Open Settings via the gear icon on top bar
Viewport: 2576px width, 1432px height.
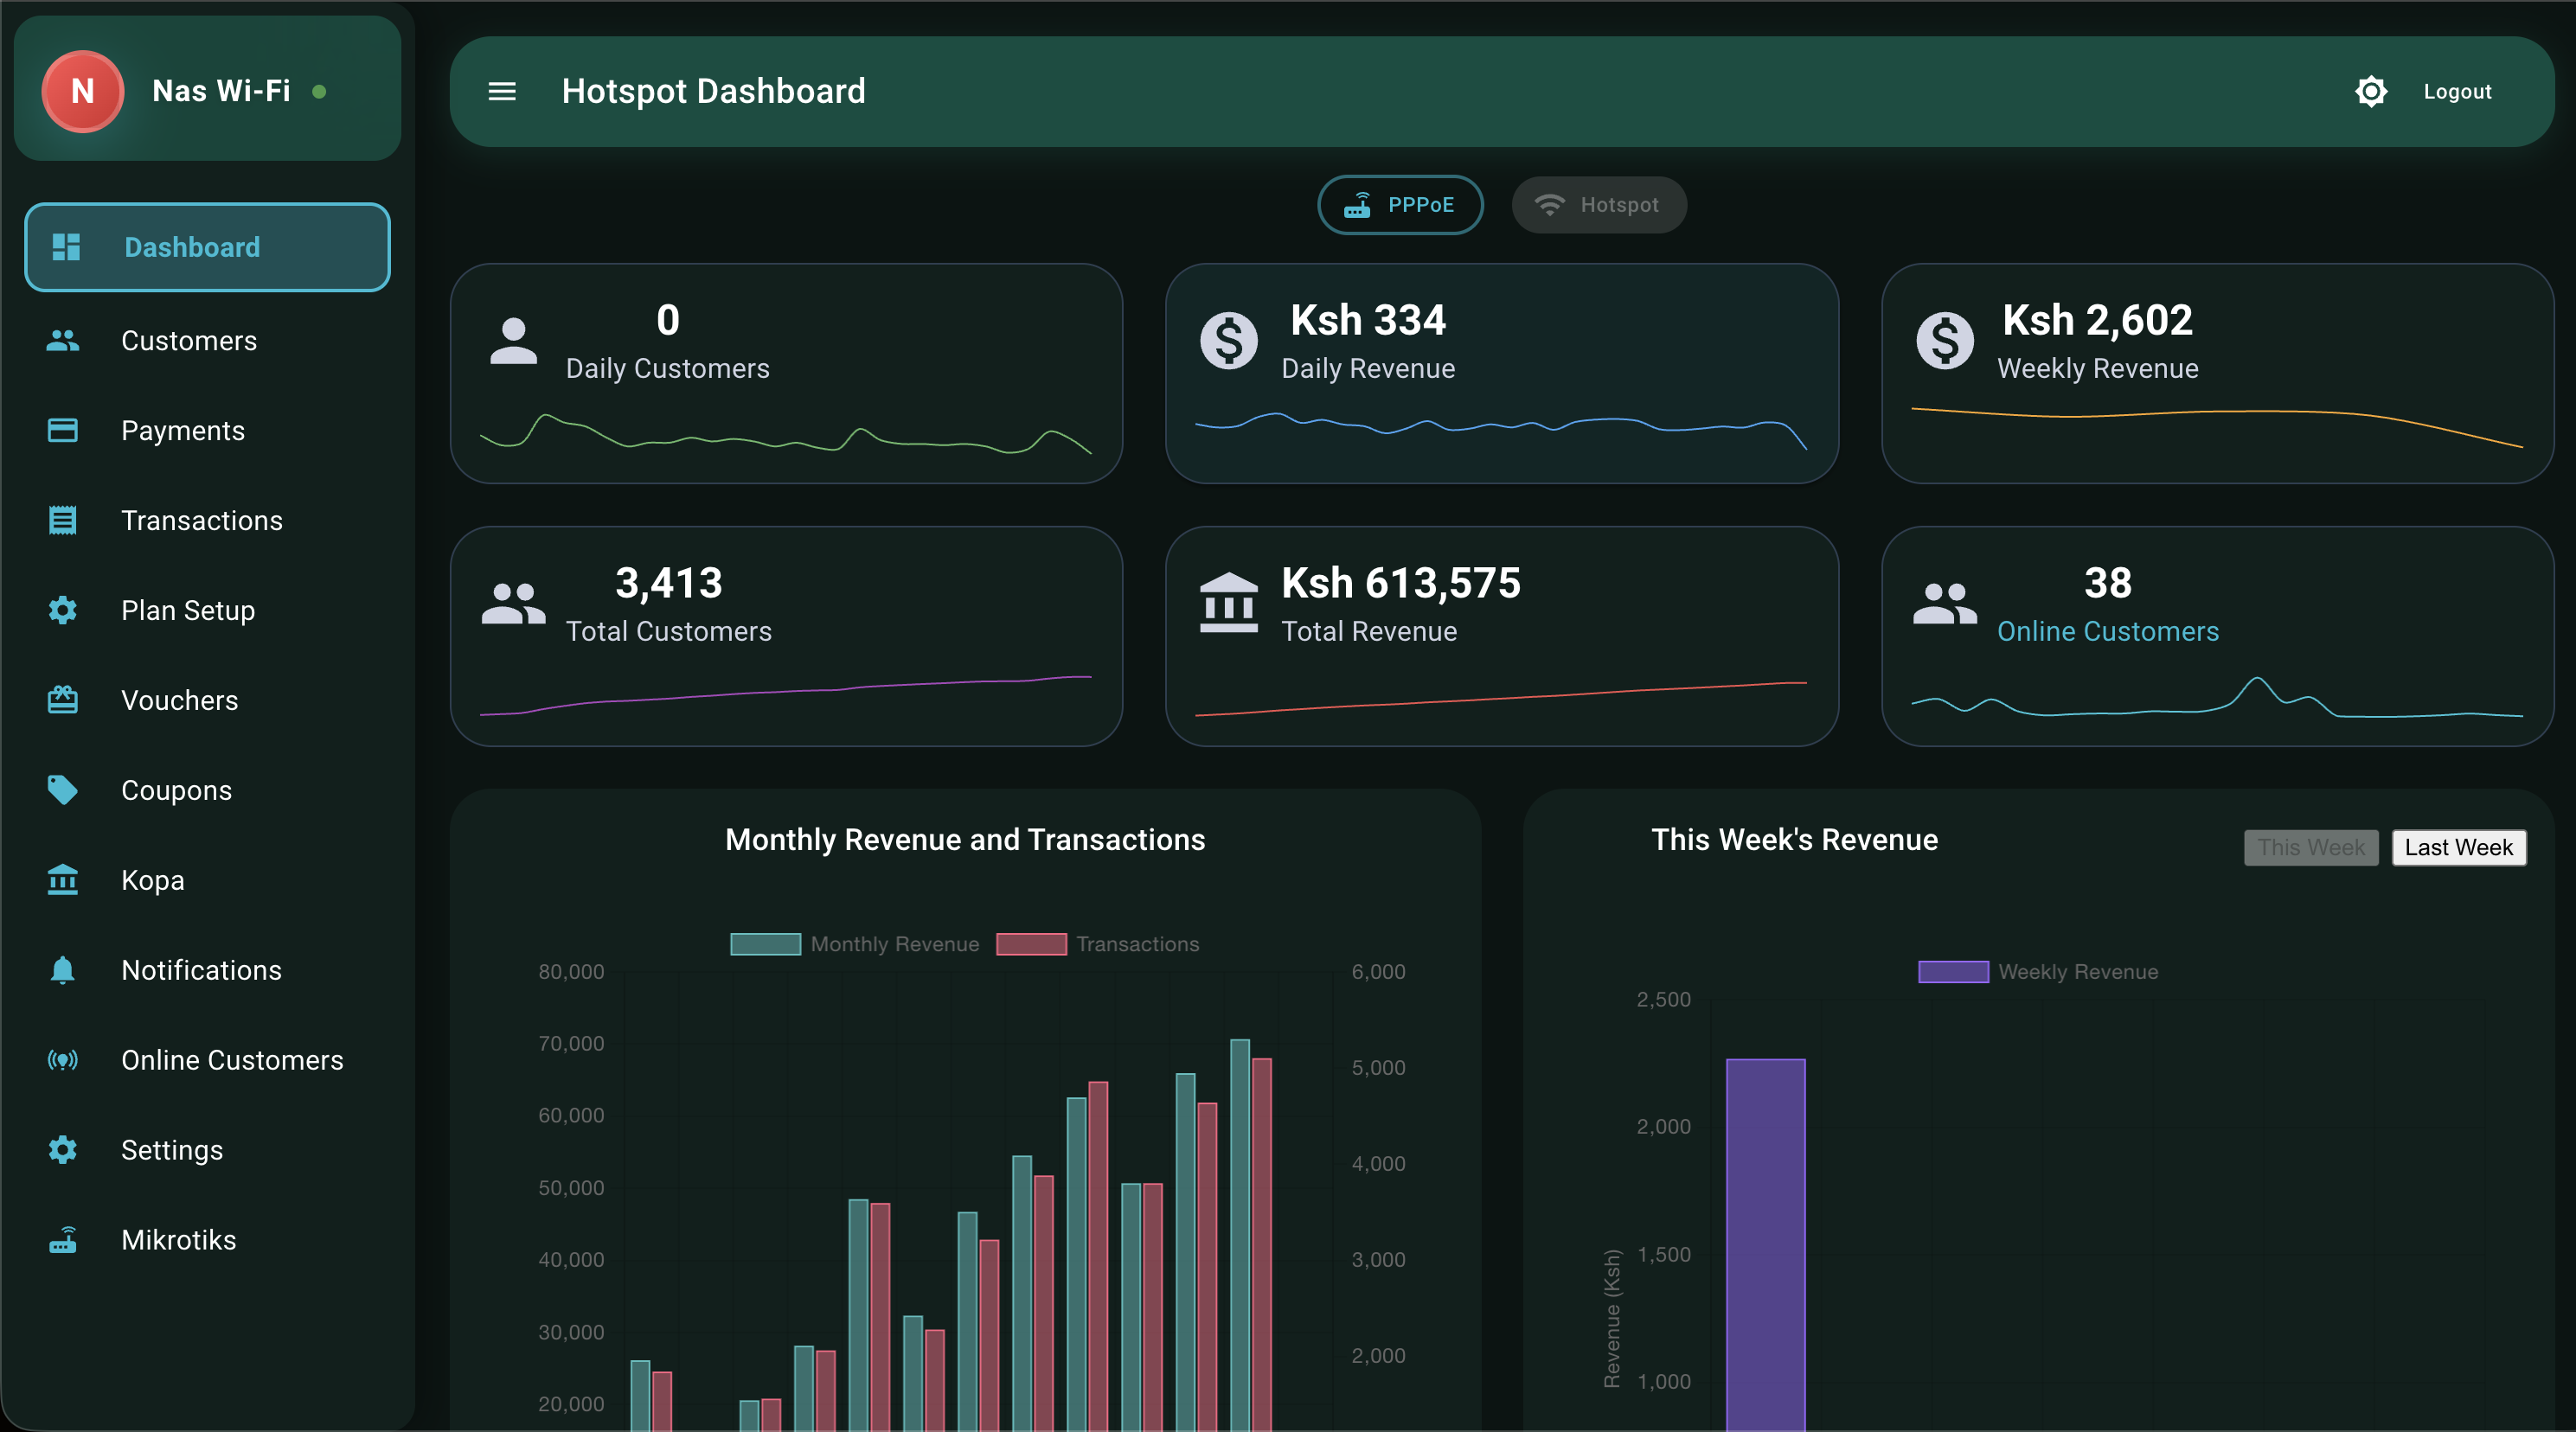tap(2371, 91)
